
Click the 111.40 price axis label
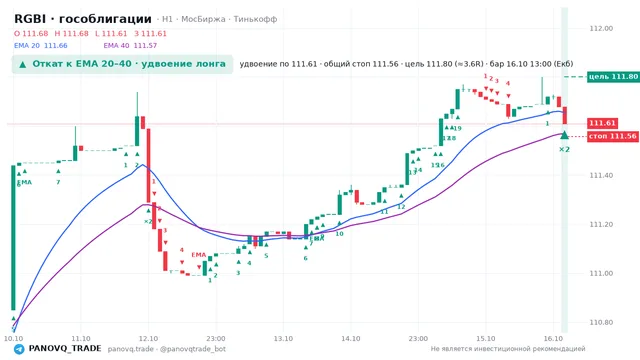tap(601, 176)
